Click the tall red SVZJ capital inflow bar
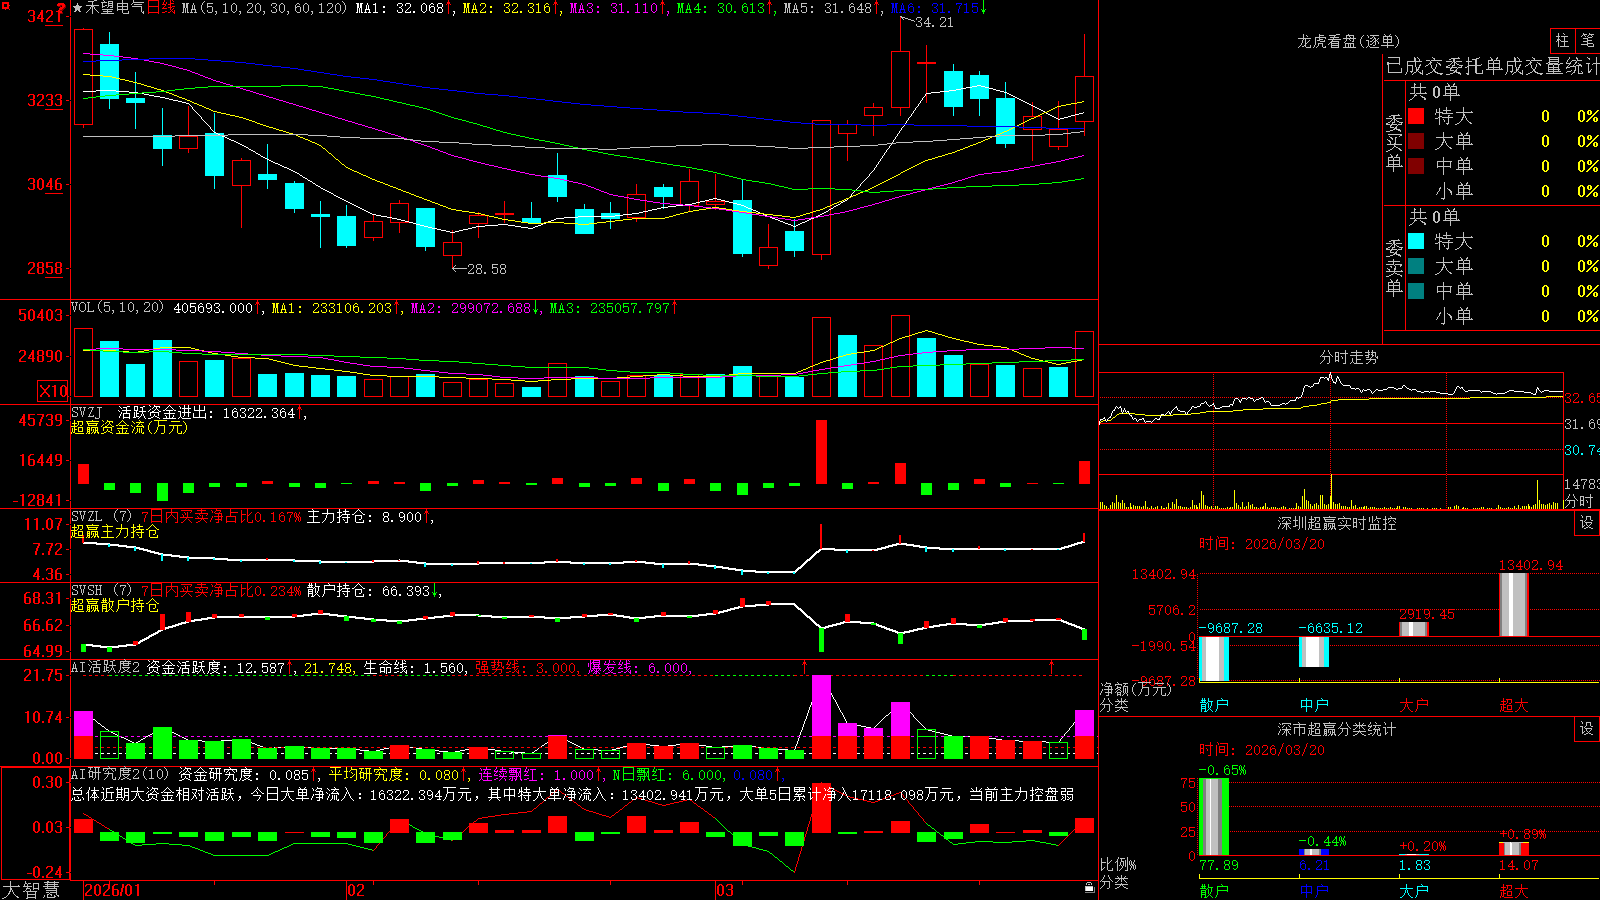This screenshot has width=1600, height=900. pyautogui.click(x=822, y=452)
